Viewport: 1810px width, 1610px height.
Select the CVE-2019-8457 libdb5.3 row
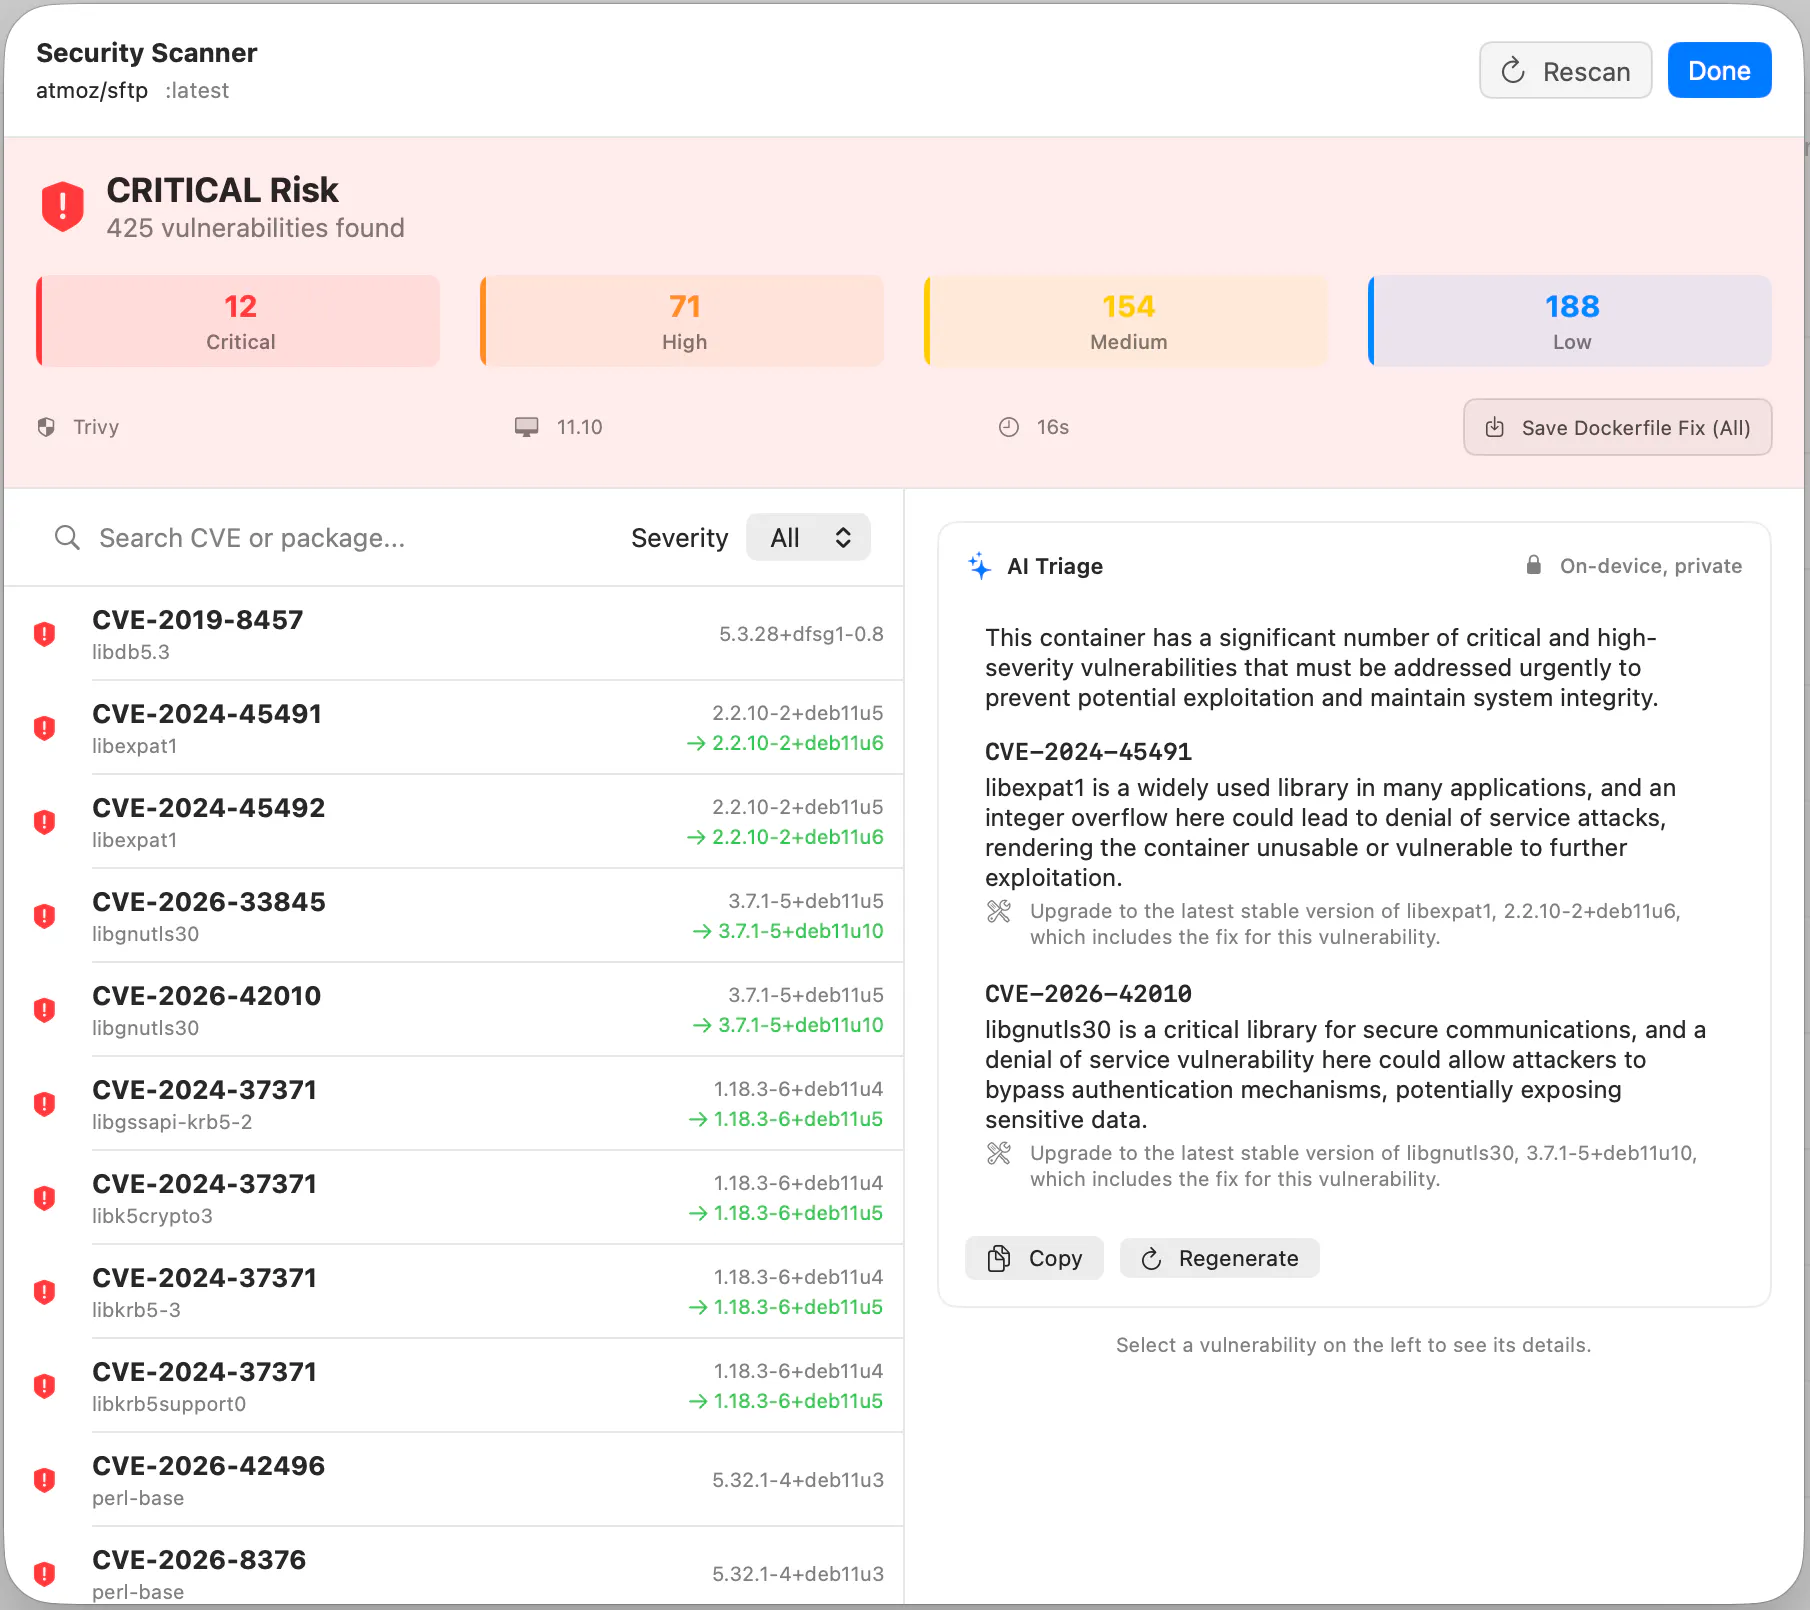point(455,634)
